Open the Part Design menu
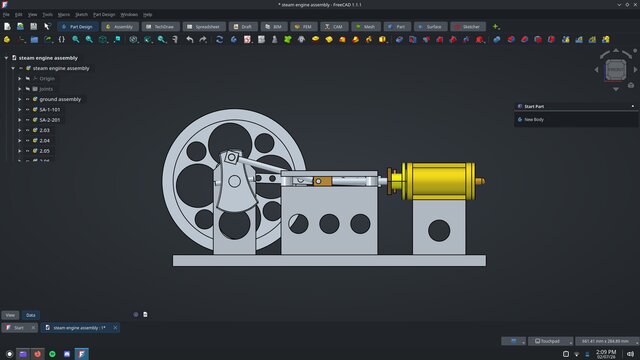The image size is (640, 360). (104, 15)
